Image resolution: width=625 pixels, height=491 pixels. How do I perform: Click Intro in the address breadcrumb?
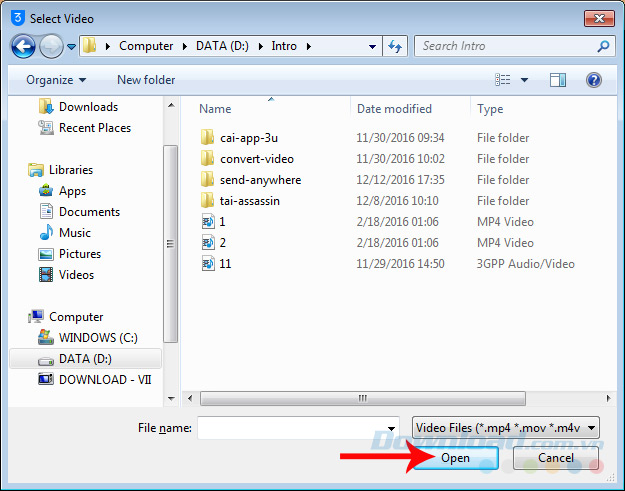[x=284, y=46]
